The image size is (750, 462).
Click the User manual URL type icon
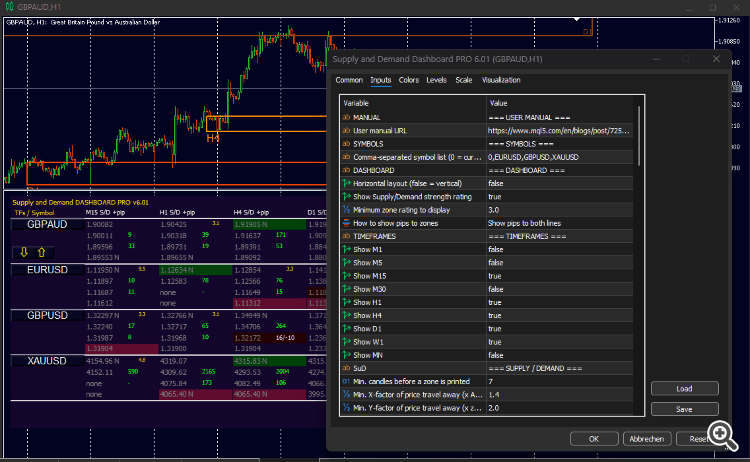(346, 131)
